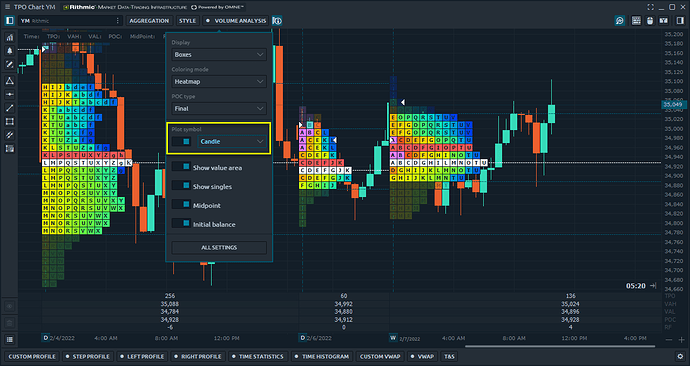Viewport: 690px width, 366px height.
Task: Click the zoom in plus icon on time axis
Action: pos(681,340)
